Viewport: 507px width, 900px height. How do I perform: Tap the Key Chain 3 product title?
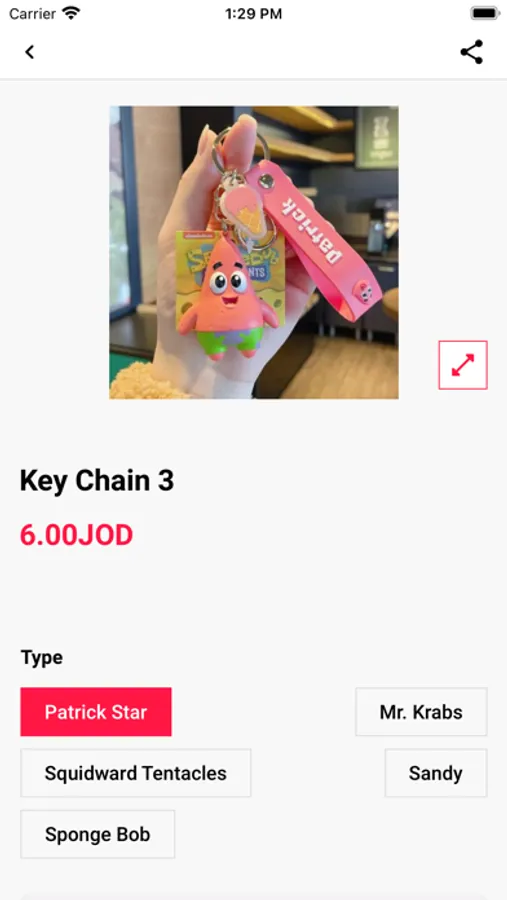pyautogui.click(x=96, y=480)
